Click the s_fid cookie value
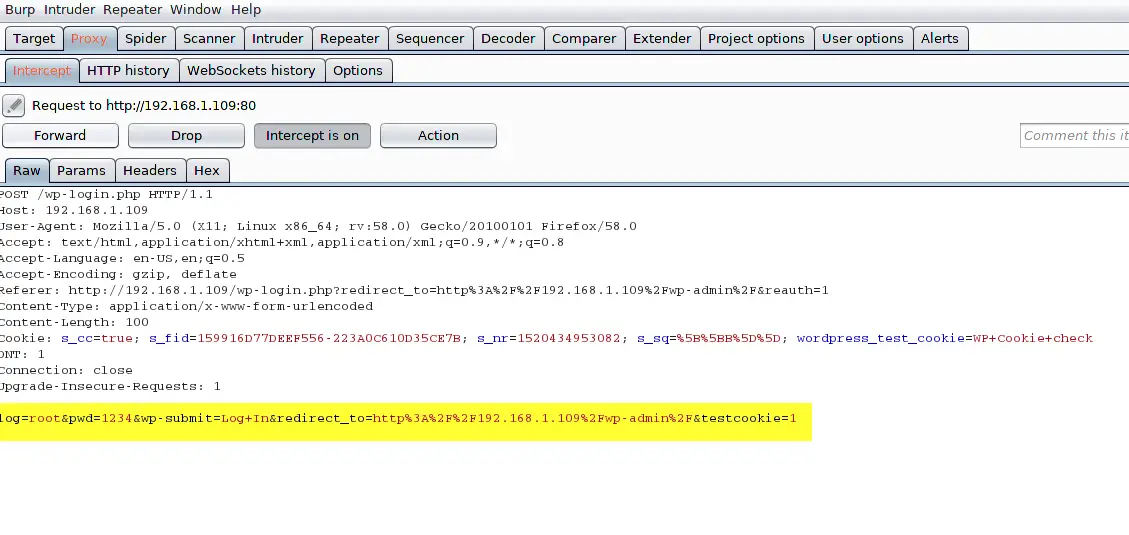This screenshot has width=1129, height=535. point(329,338)
